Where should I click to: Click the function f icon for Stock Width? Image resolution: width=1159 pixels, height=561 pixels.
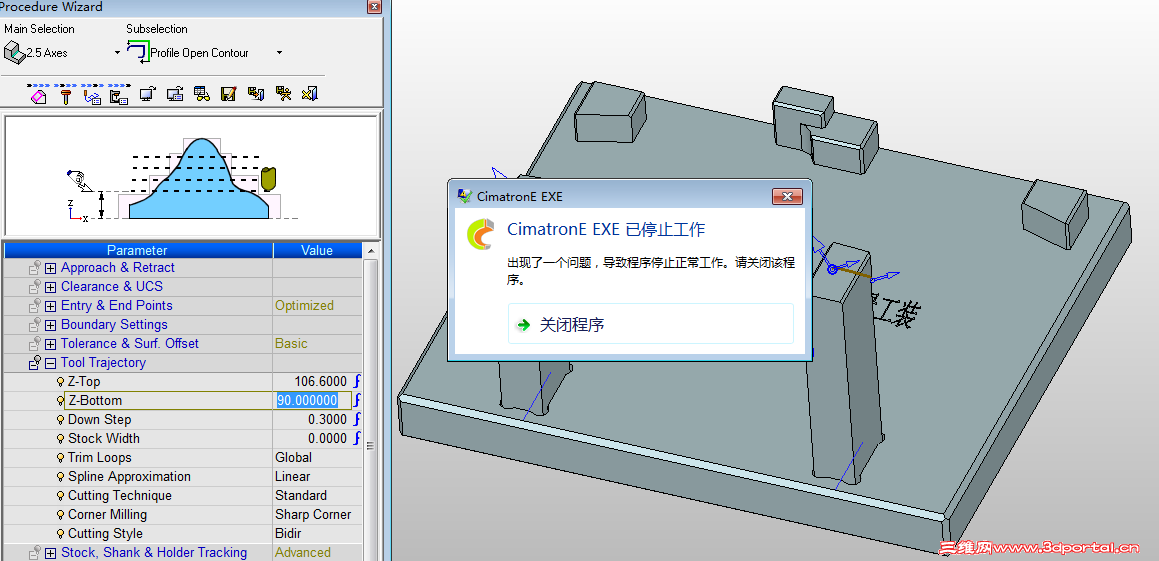click(x=356, y=438)
